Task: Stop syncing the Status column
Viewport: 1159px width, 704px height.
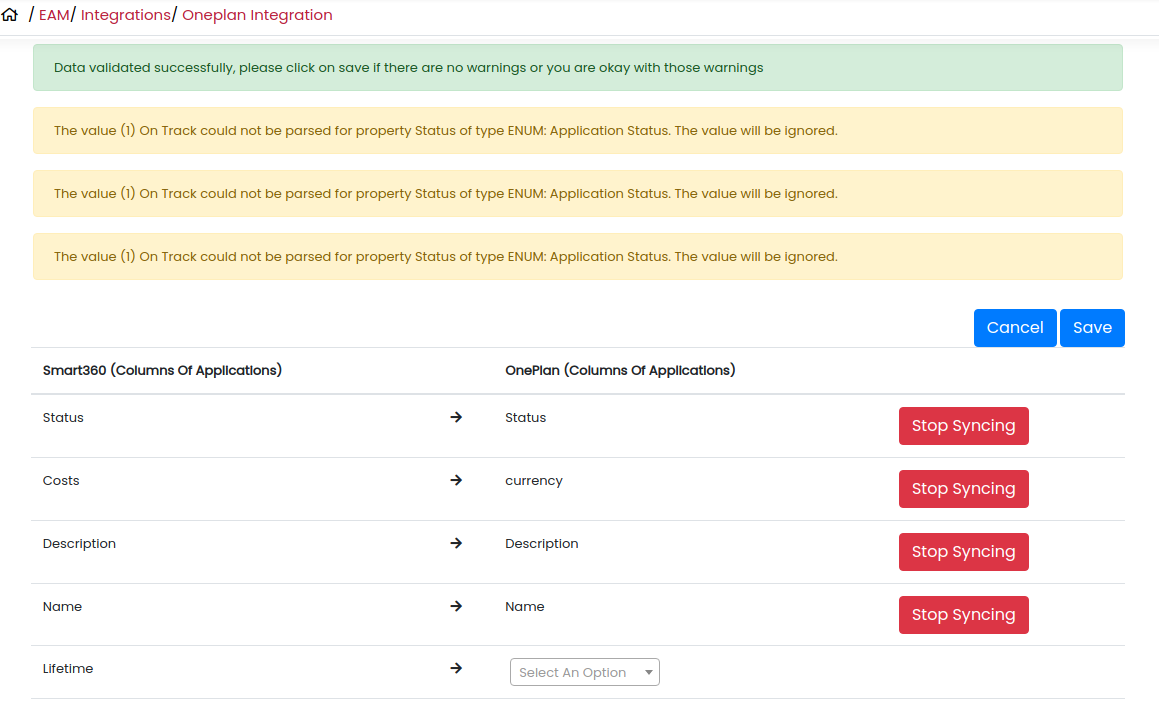Action: [963, 426]
